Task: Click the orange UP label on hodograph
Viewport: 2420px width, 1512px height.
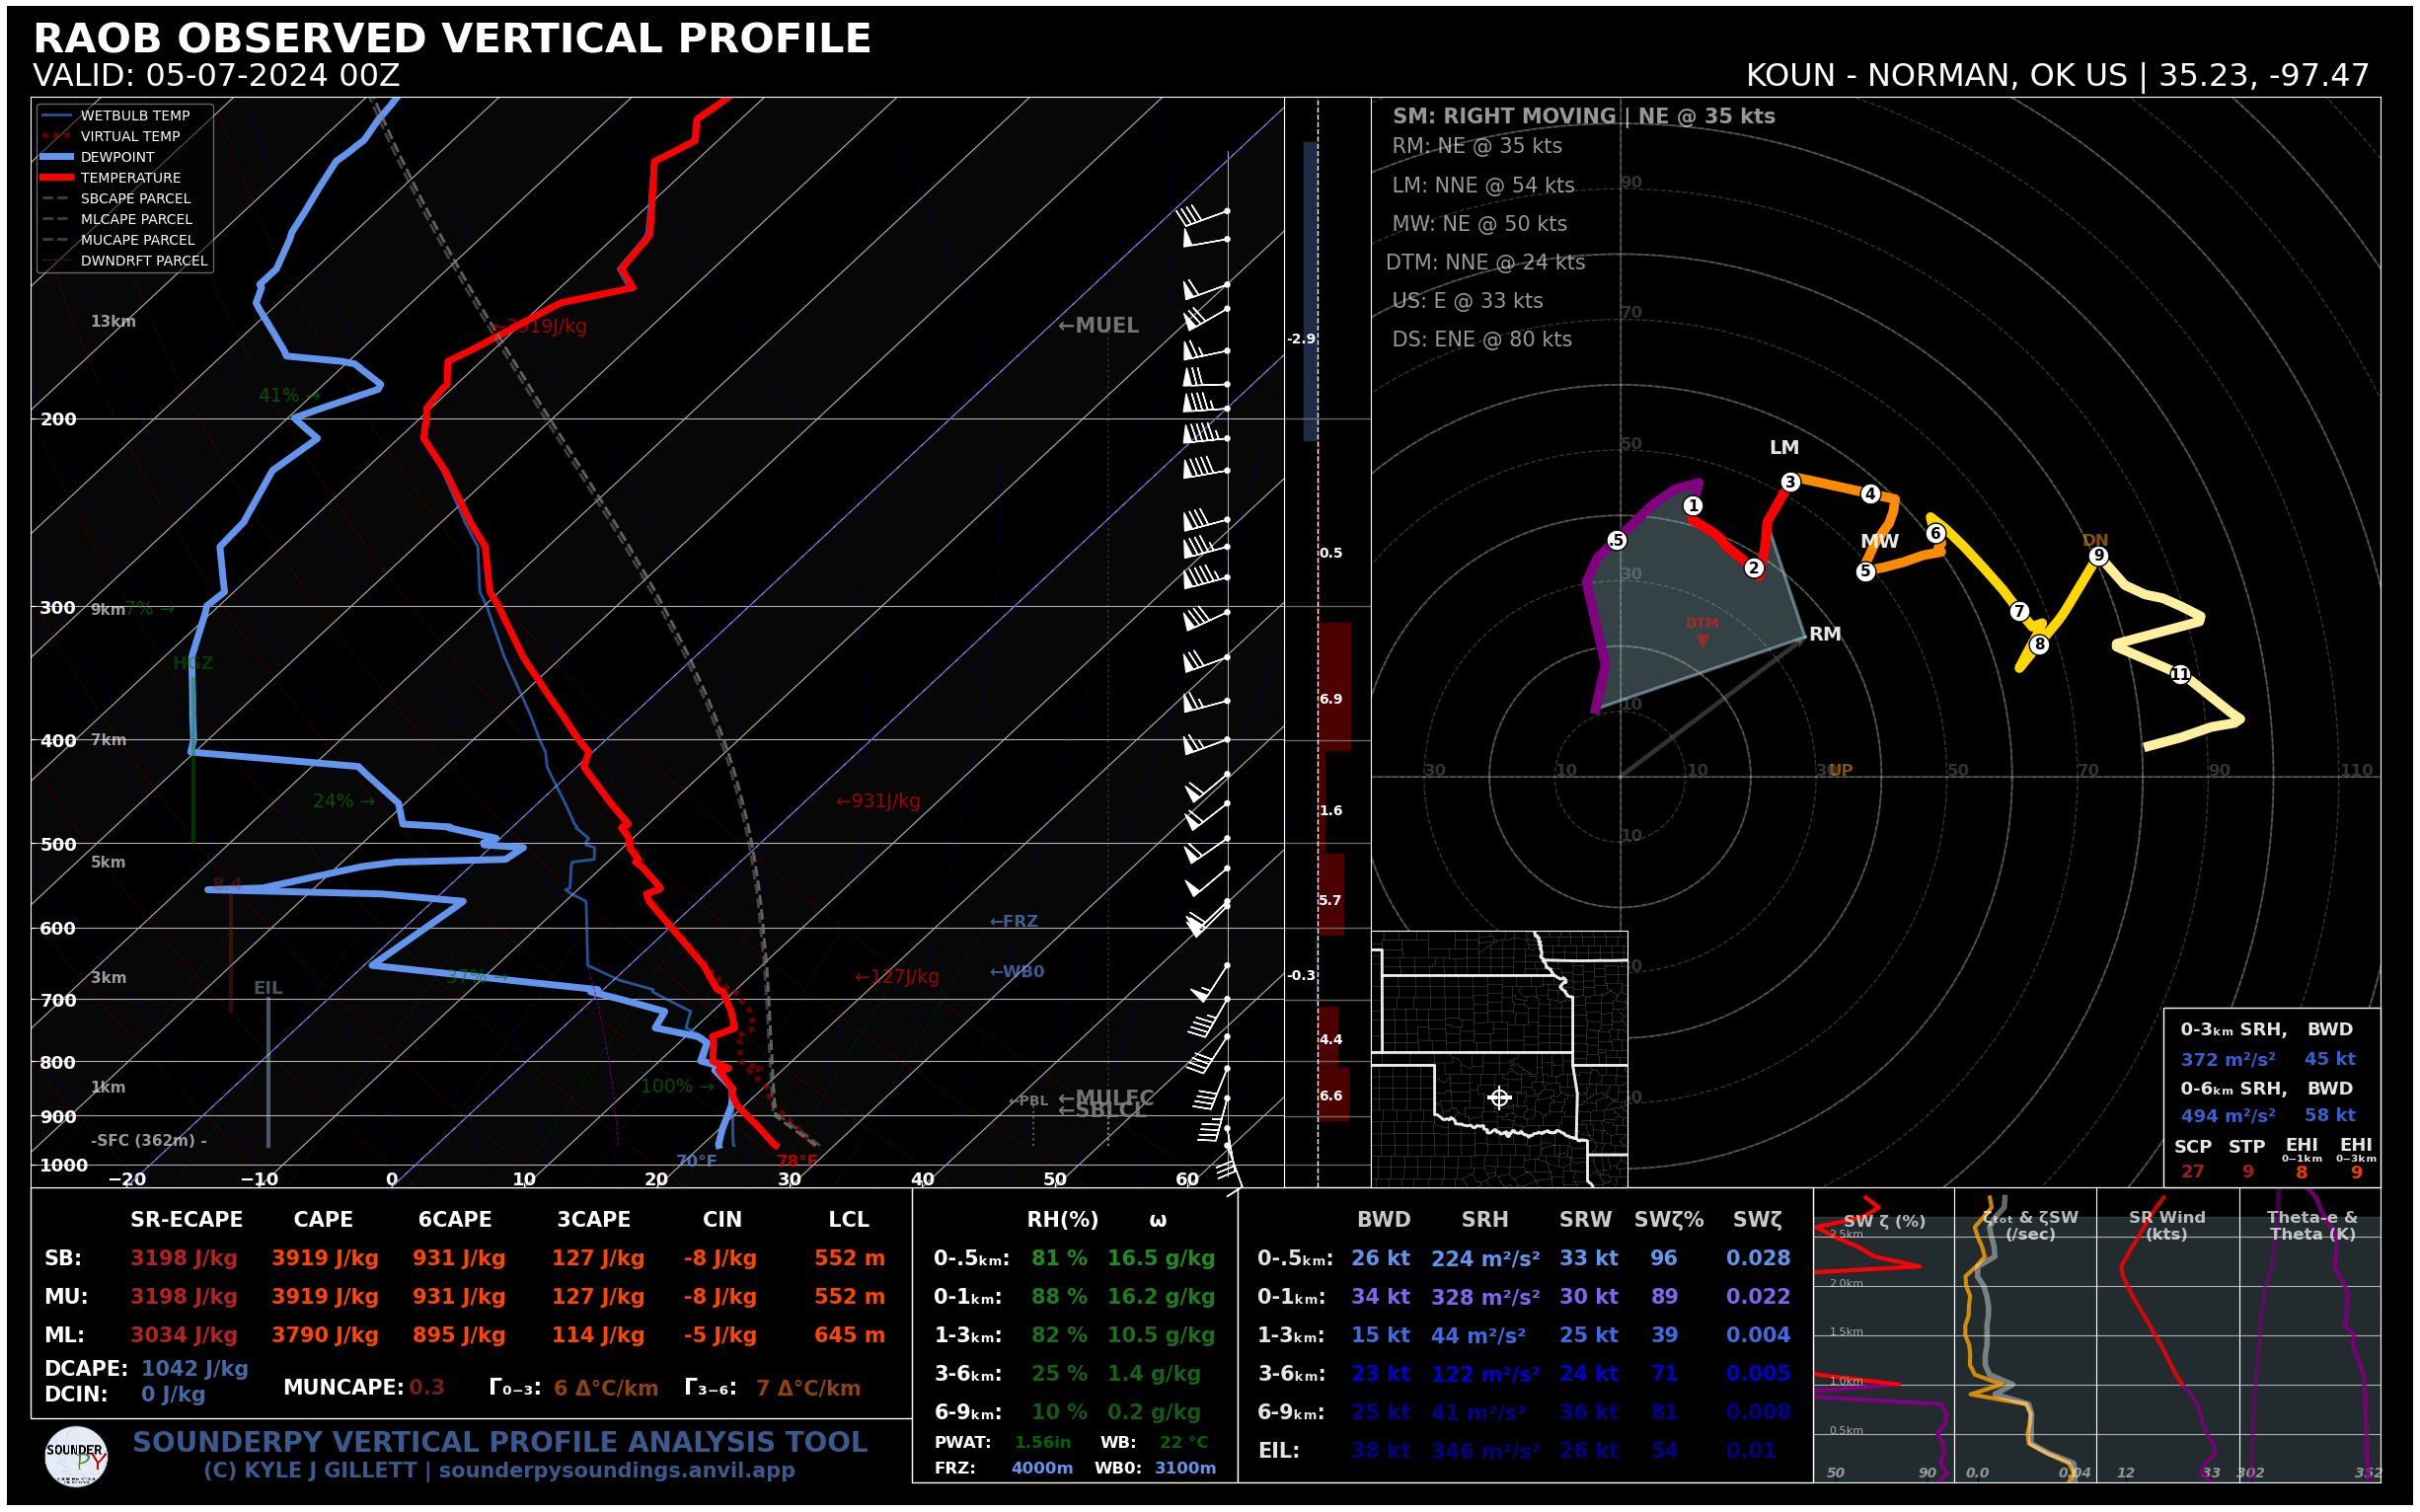Action: 1840,770
